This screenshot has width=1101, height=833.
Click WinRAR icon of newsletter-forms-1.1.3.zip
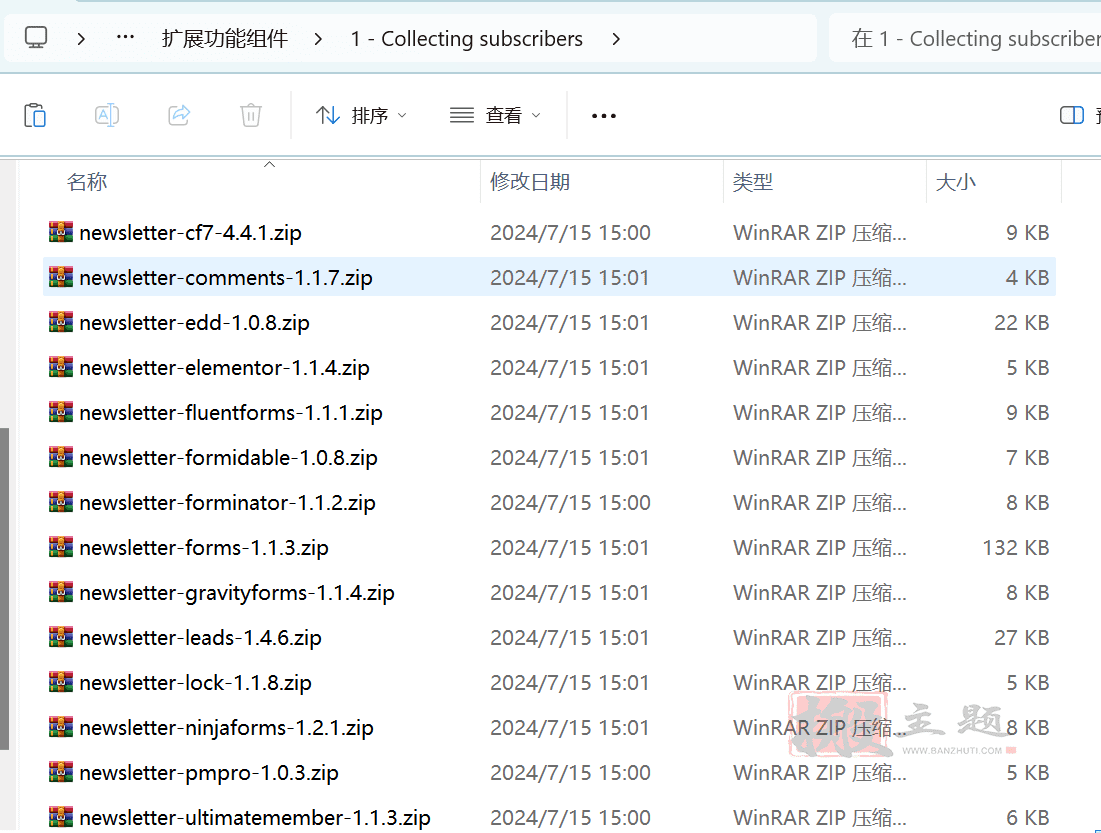click(61, 546)
